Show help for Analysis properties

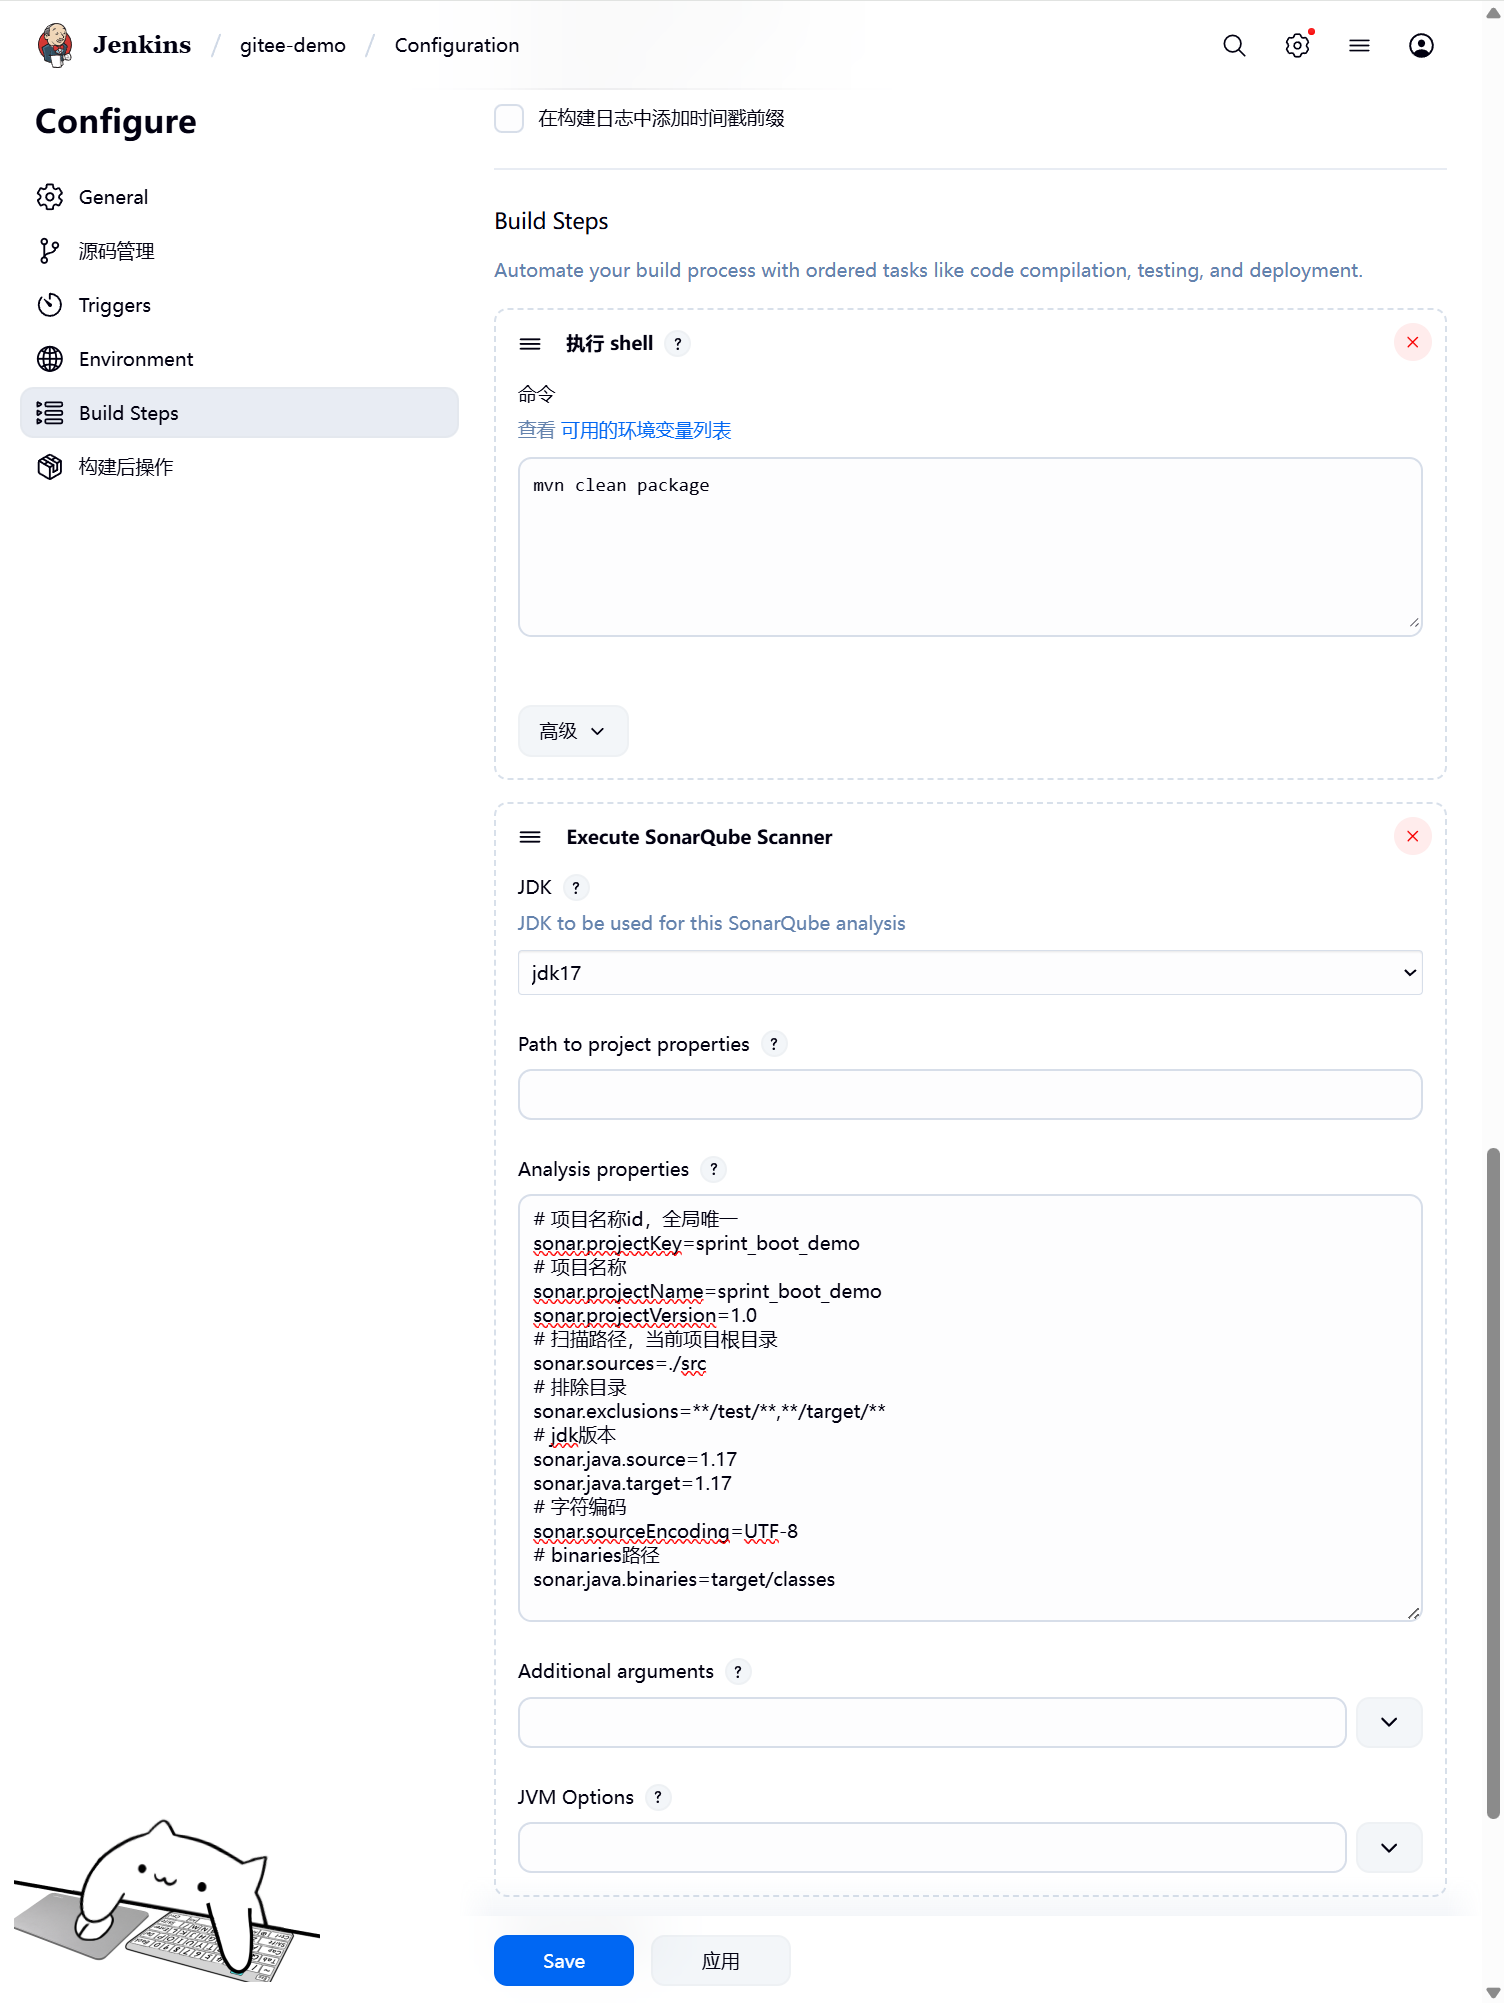714,1169
